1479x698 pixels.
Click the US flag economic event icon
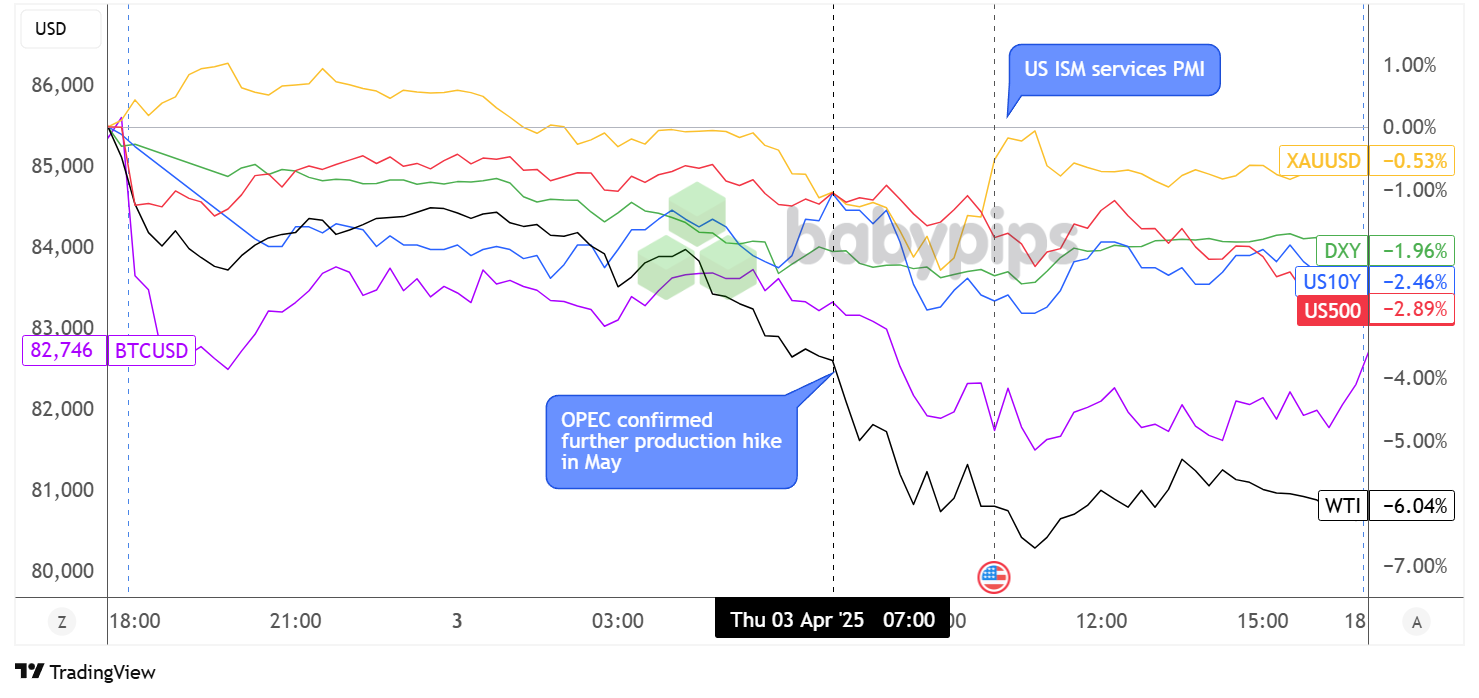click(994, 577)
